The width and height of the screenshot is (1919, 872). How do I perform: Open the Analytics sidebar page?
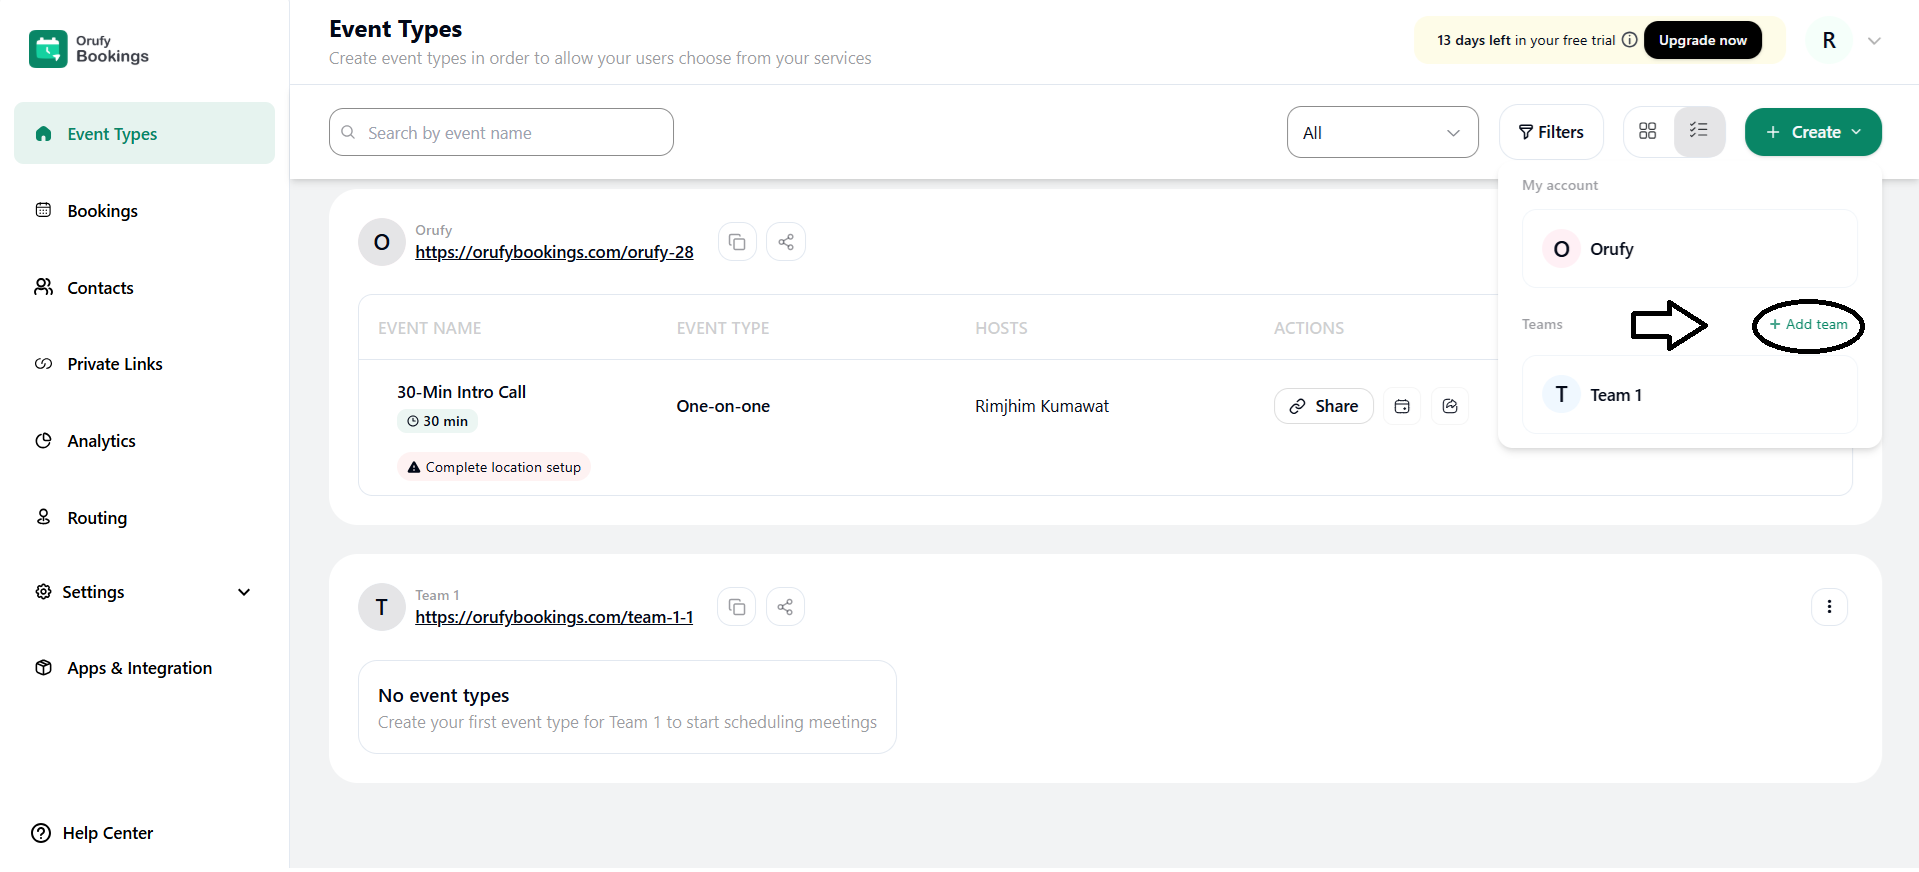(x=101, y=441)
